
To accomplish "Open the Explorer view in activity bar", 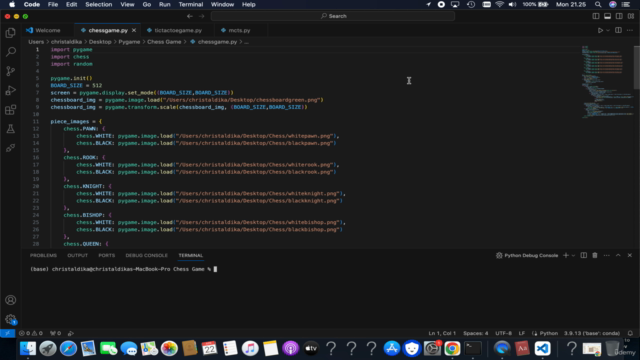I will point(11,33).
